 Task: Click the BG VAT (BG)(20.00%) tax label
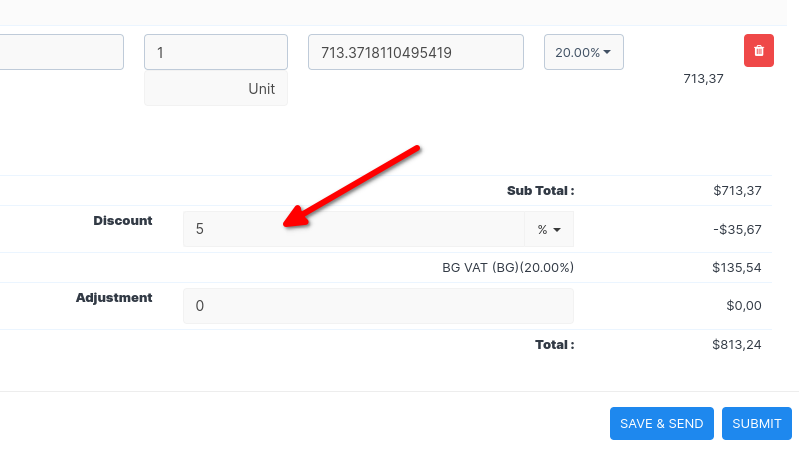(508, 267)
